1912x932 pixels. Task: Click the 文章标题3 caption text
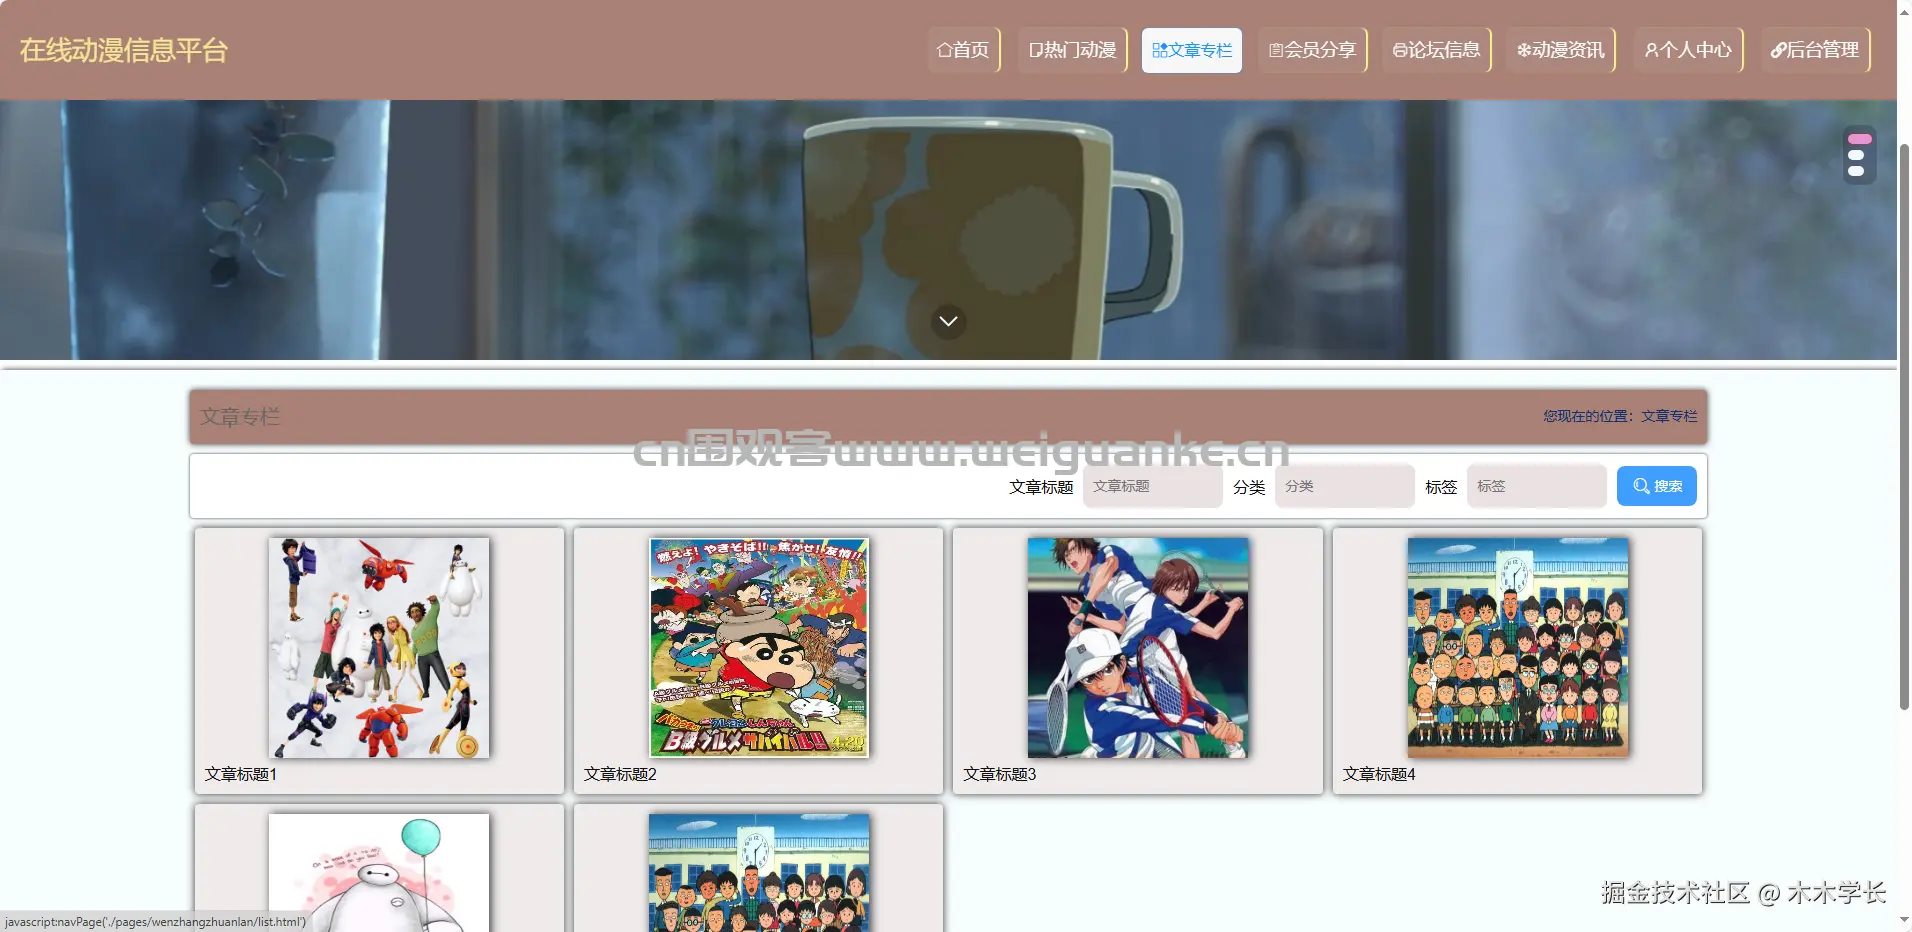tap(1000, 774)
